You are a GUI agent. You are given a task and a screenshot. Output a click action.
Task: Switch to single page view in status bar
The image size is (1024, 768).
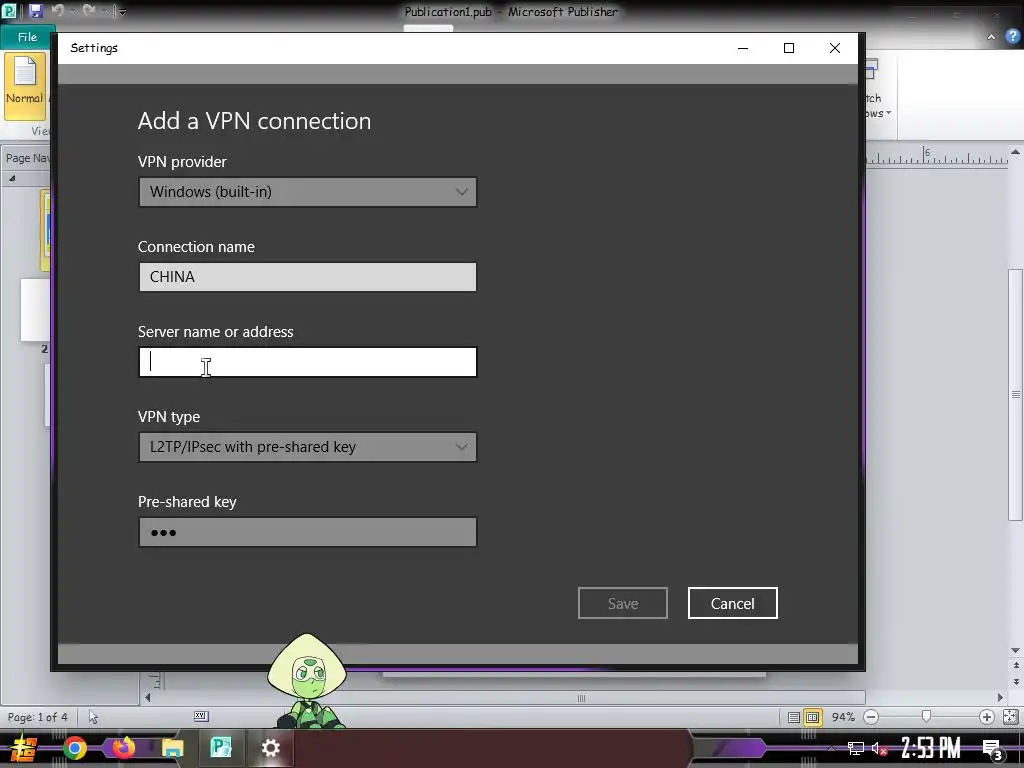(x=793, y=717)
